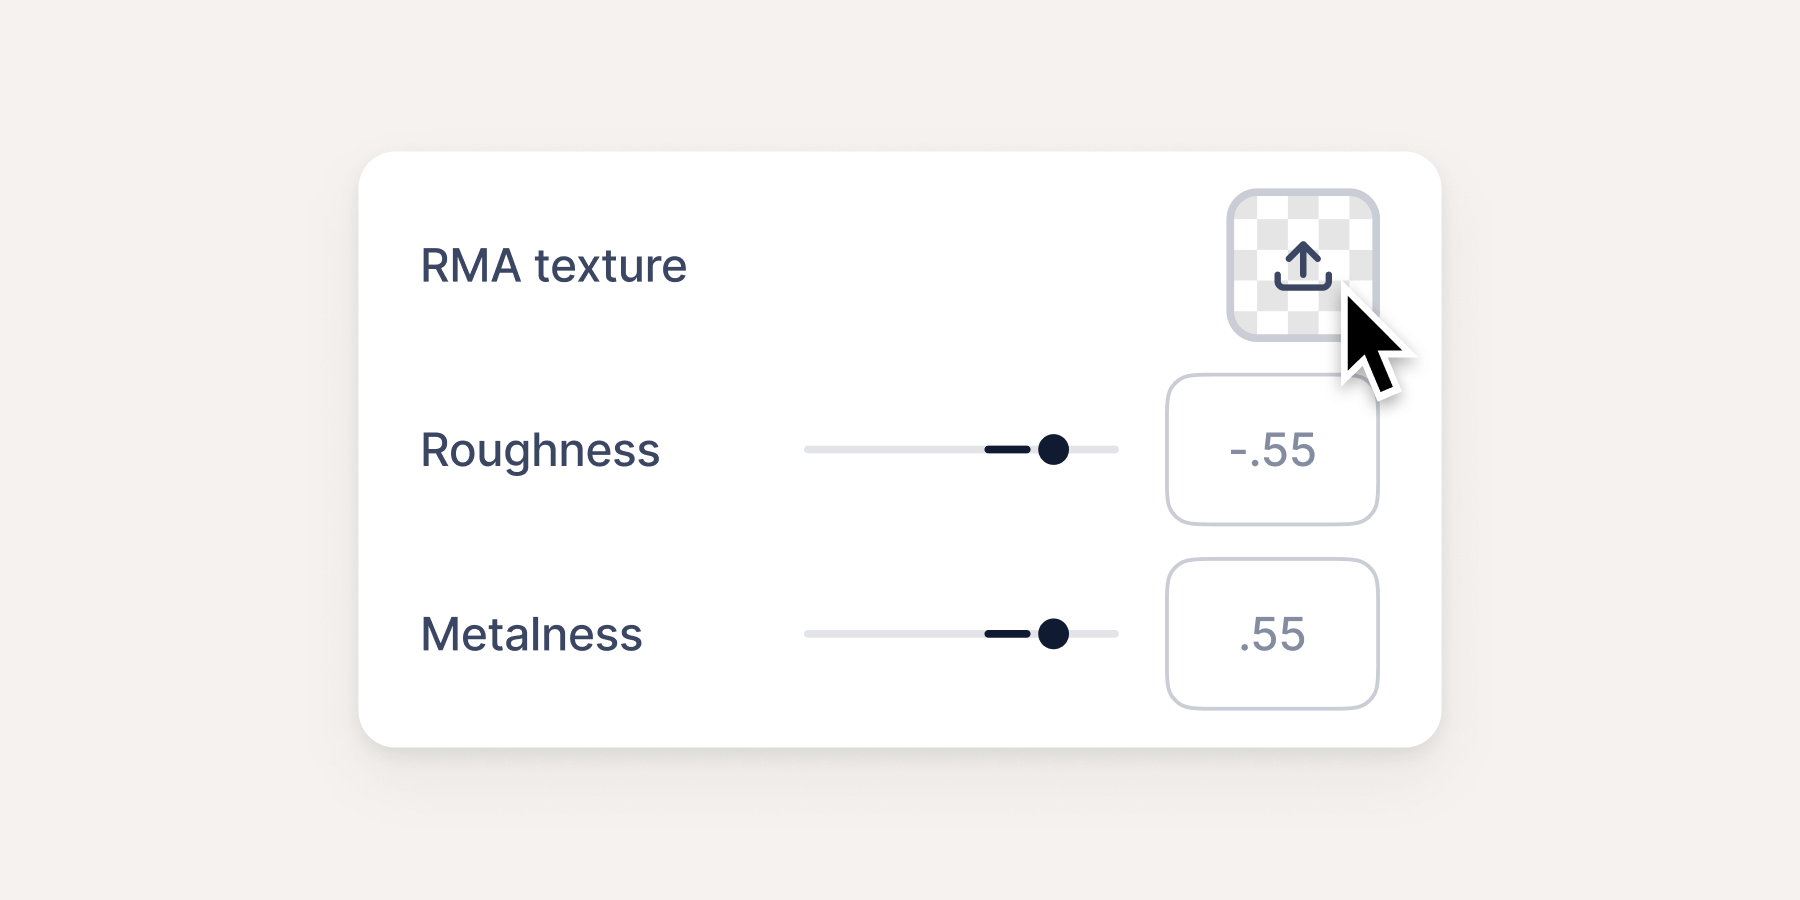Image resolution: width=1800 pixels, height=900 pixels.
Task: Click the top-left checker square of texture slot
Action: click(1247, 208)
